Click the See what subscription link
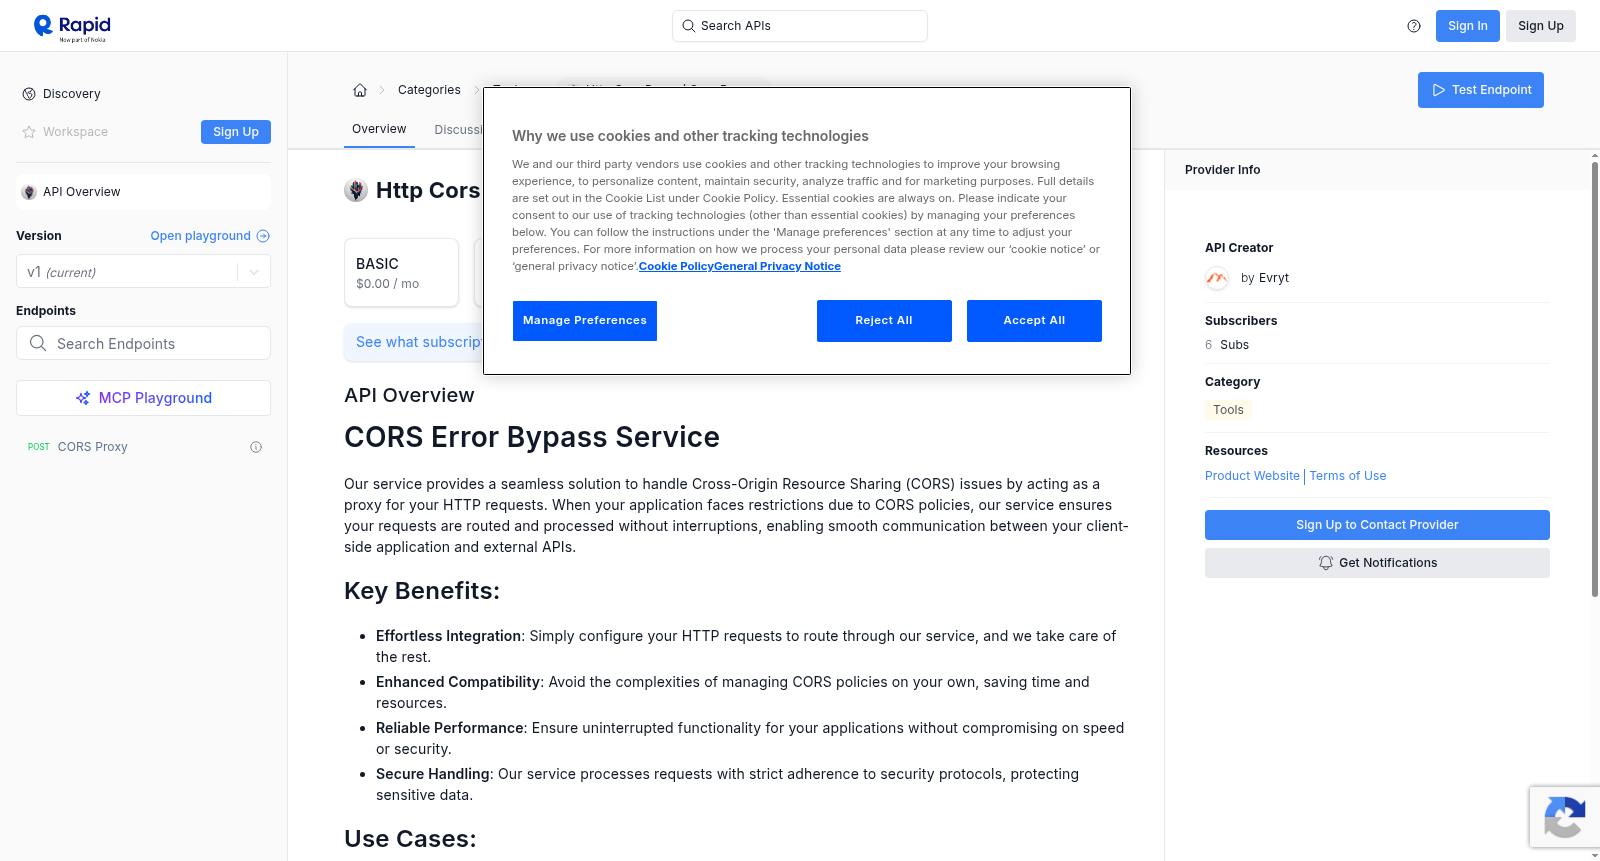 (418, 342)
